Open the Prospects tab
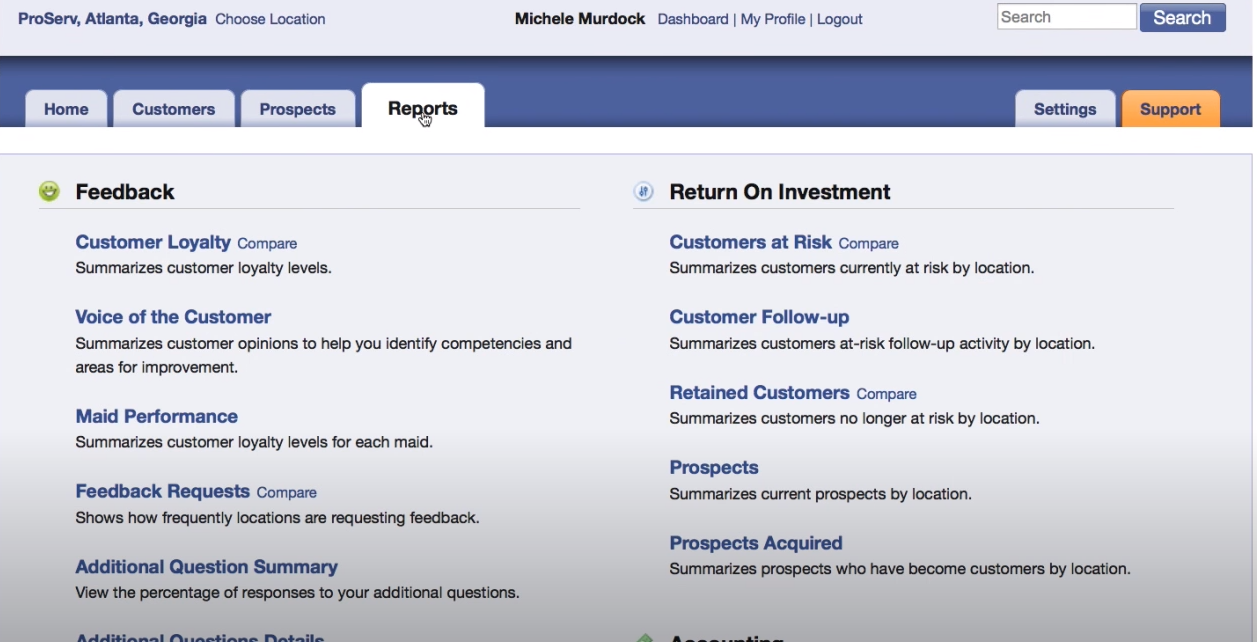 click(297, 109)
